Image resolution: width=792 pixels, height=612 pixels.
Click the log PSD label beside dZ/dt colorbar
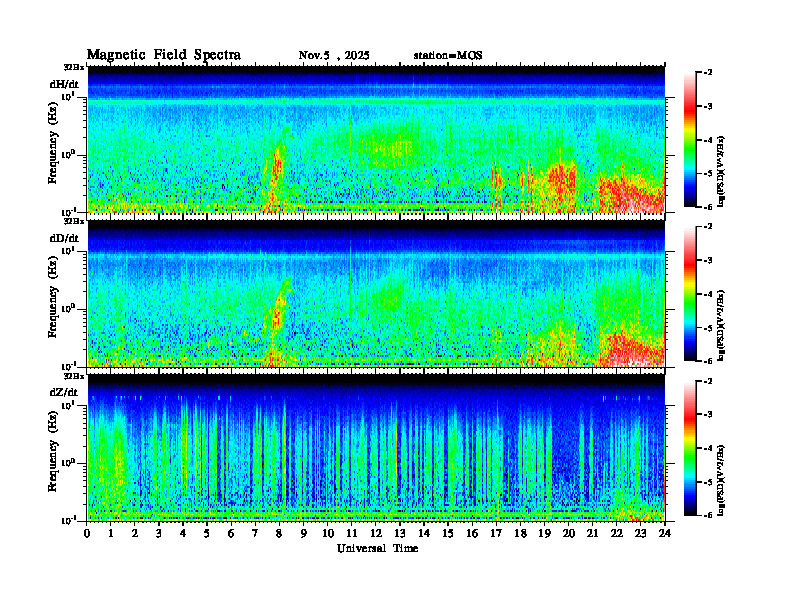pyautogui.click(x=722, y=480)
